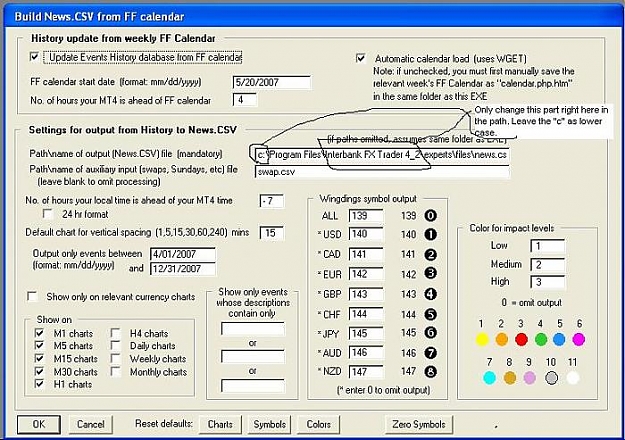625x440 pixels.
Task: Click the Zero Symbols button
Action: pyautogui.click(x=419, y=424)
